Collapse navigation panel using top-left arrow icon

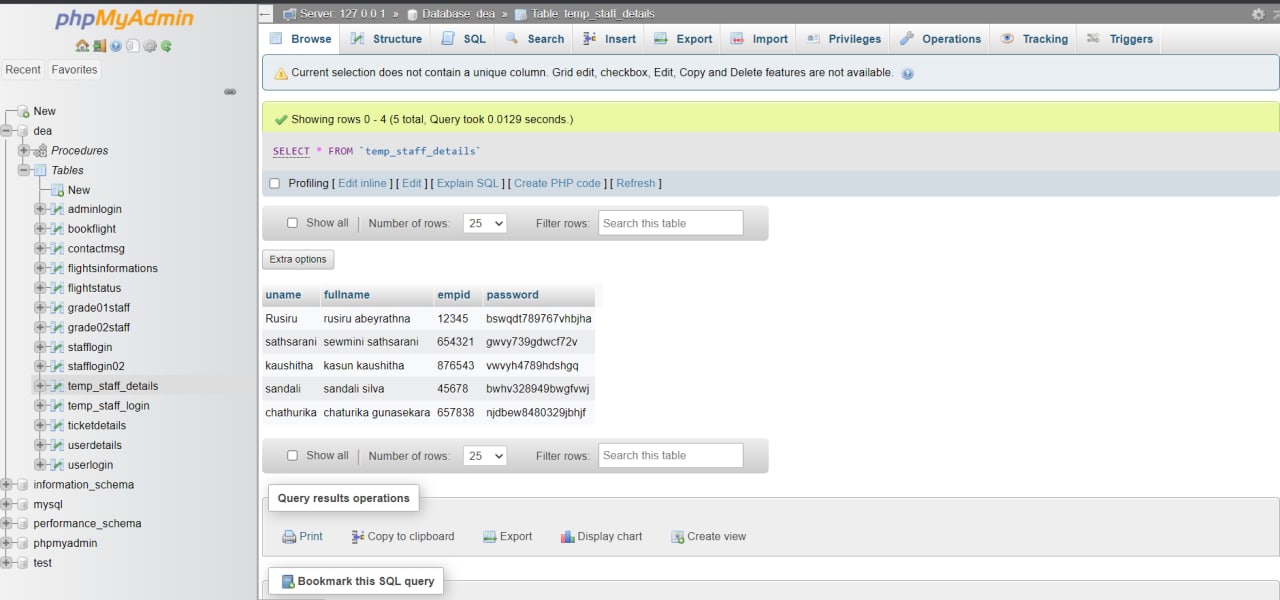pos(265,14)
